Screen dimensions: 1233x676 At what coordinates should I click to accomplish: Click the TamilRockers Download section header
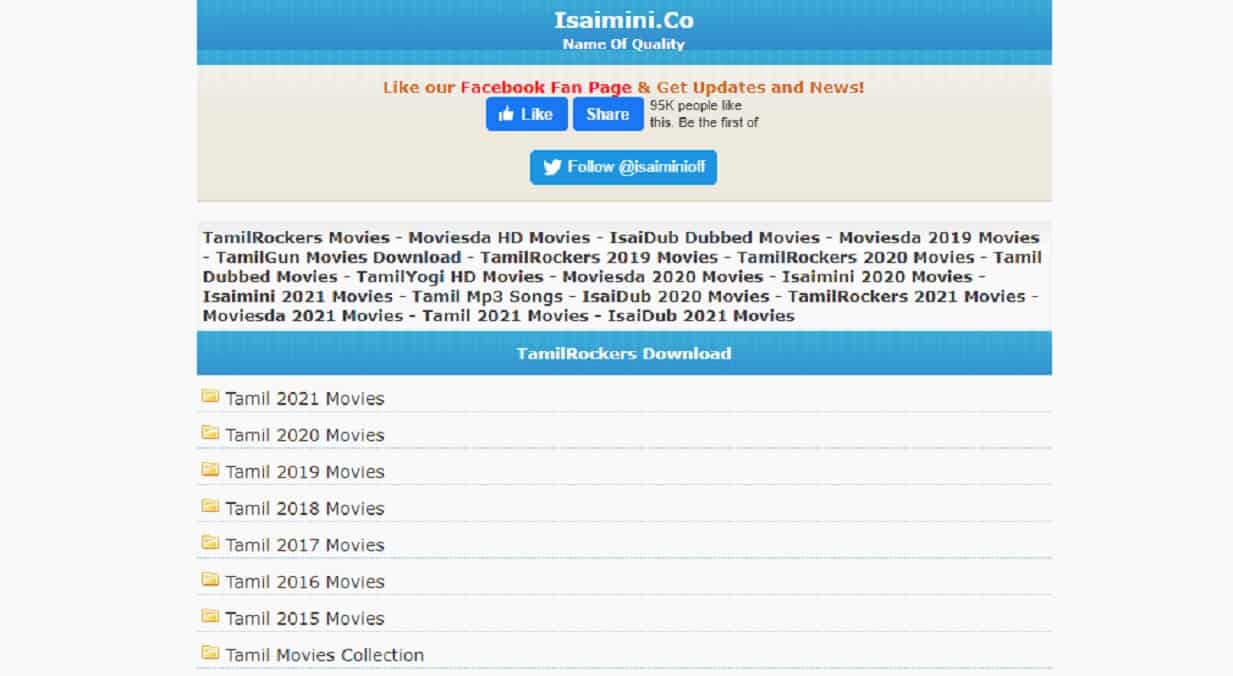point(623,353)
